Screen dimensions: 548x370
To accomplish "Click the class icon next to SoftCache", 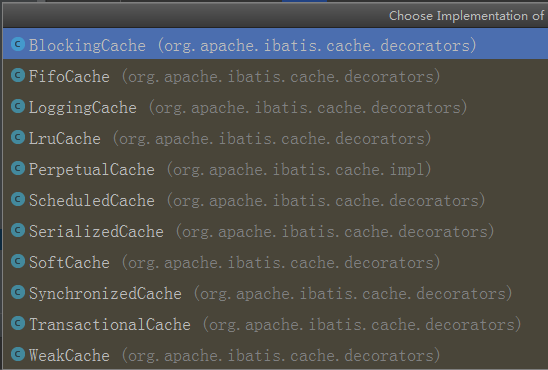I will point(18,261).
